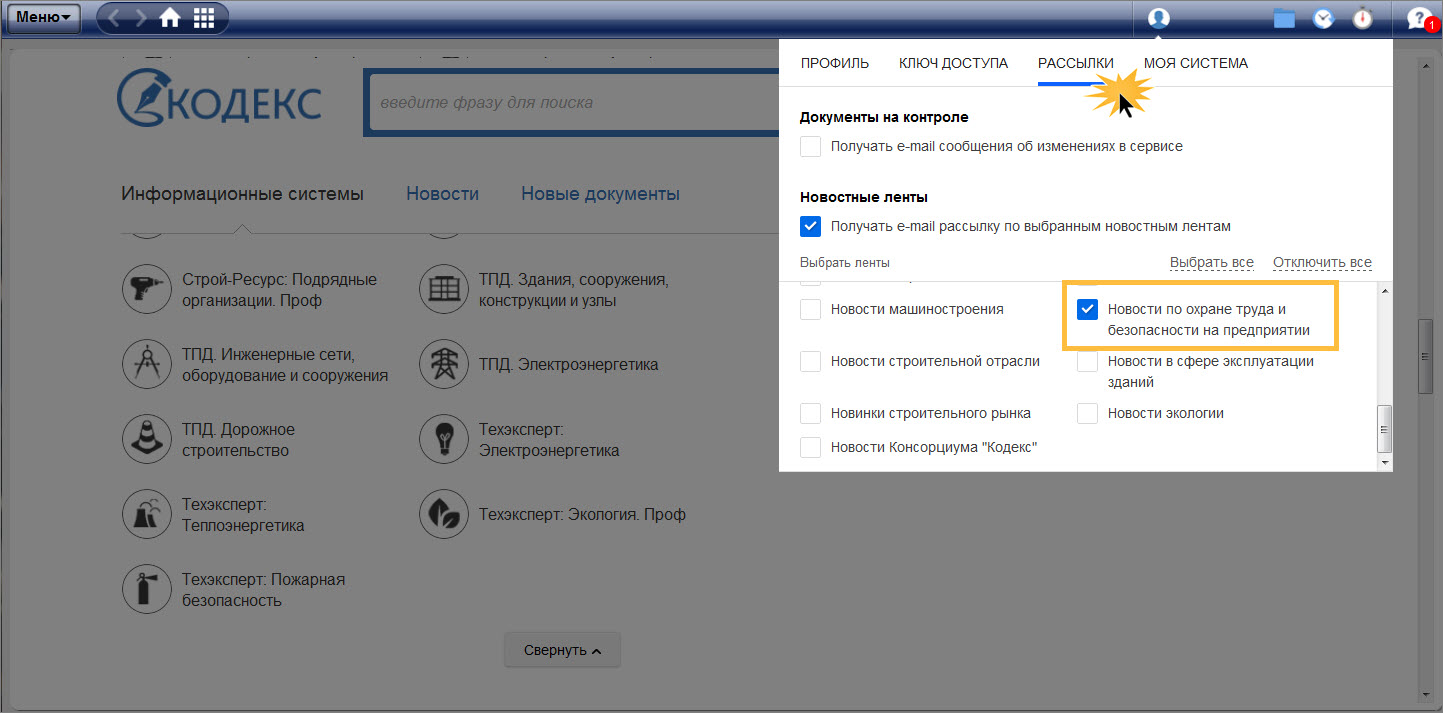Click the Home icon in top toolbar
The width and height of the screenshot is (1443, 713).
[171, 18]
